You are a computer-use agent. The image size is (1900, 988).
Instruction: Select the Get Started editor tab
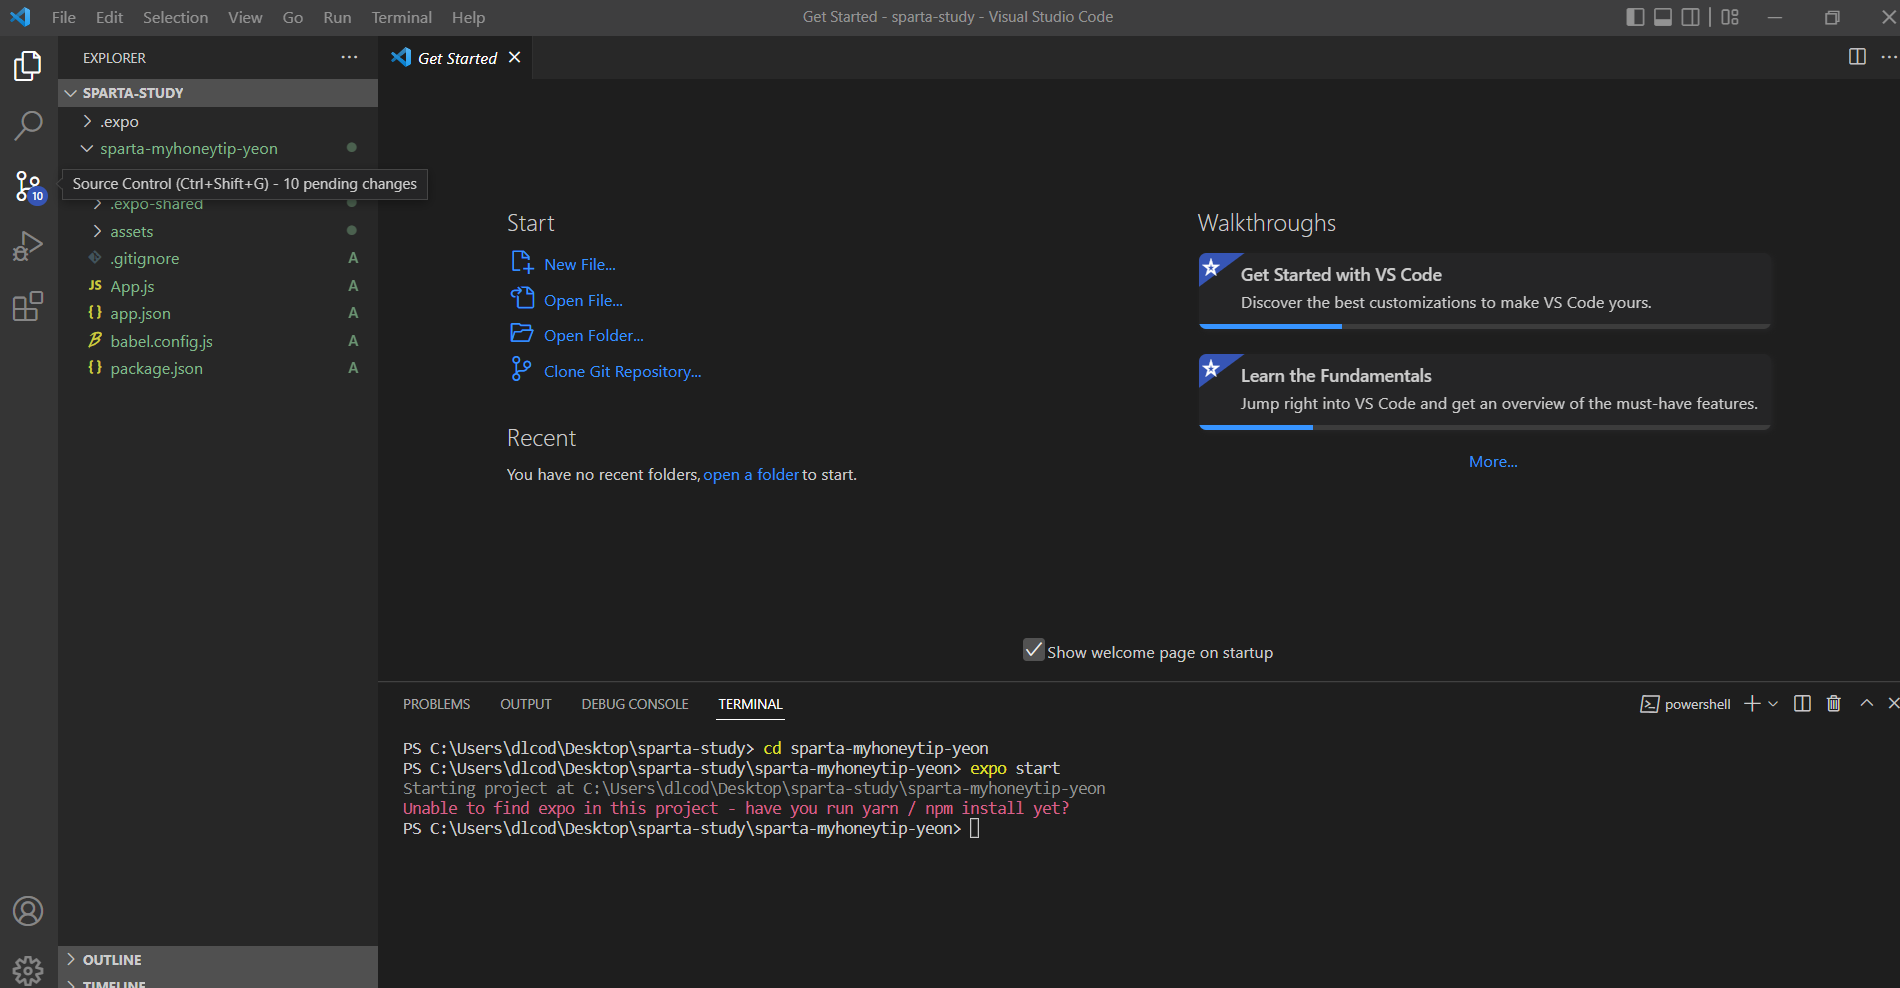[457, 58]
